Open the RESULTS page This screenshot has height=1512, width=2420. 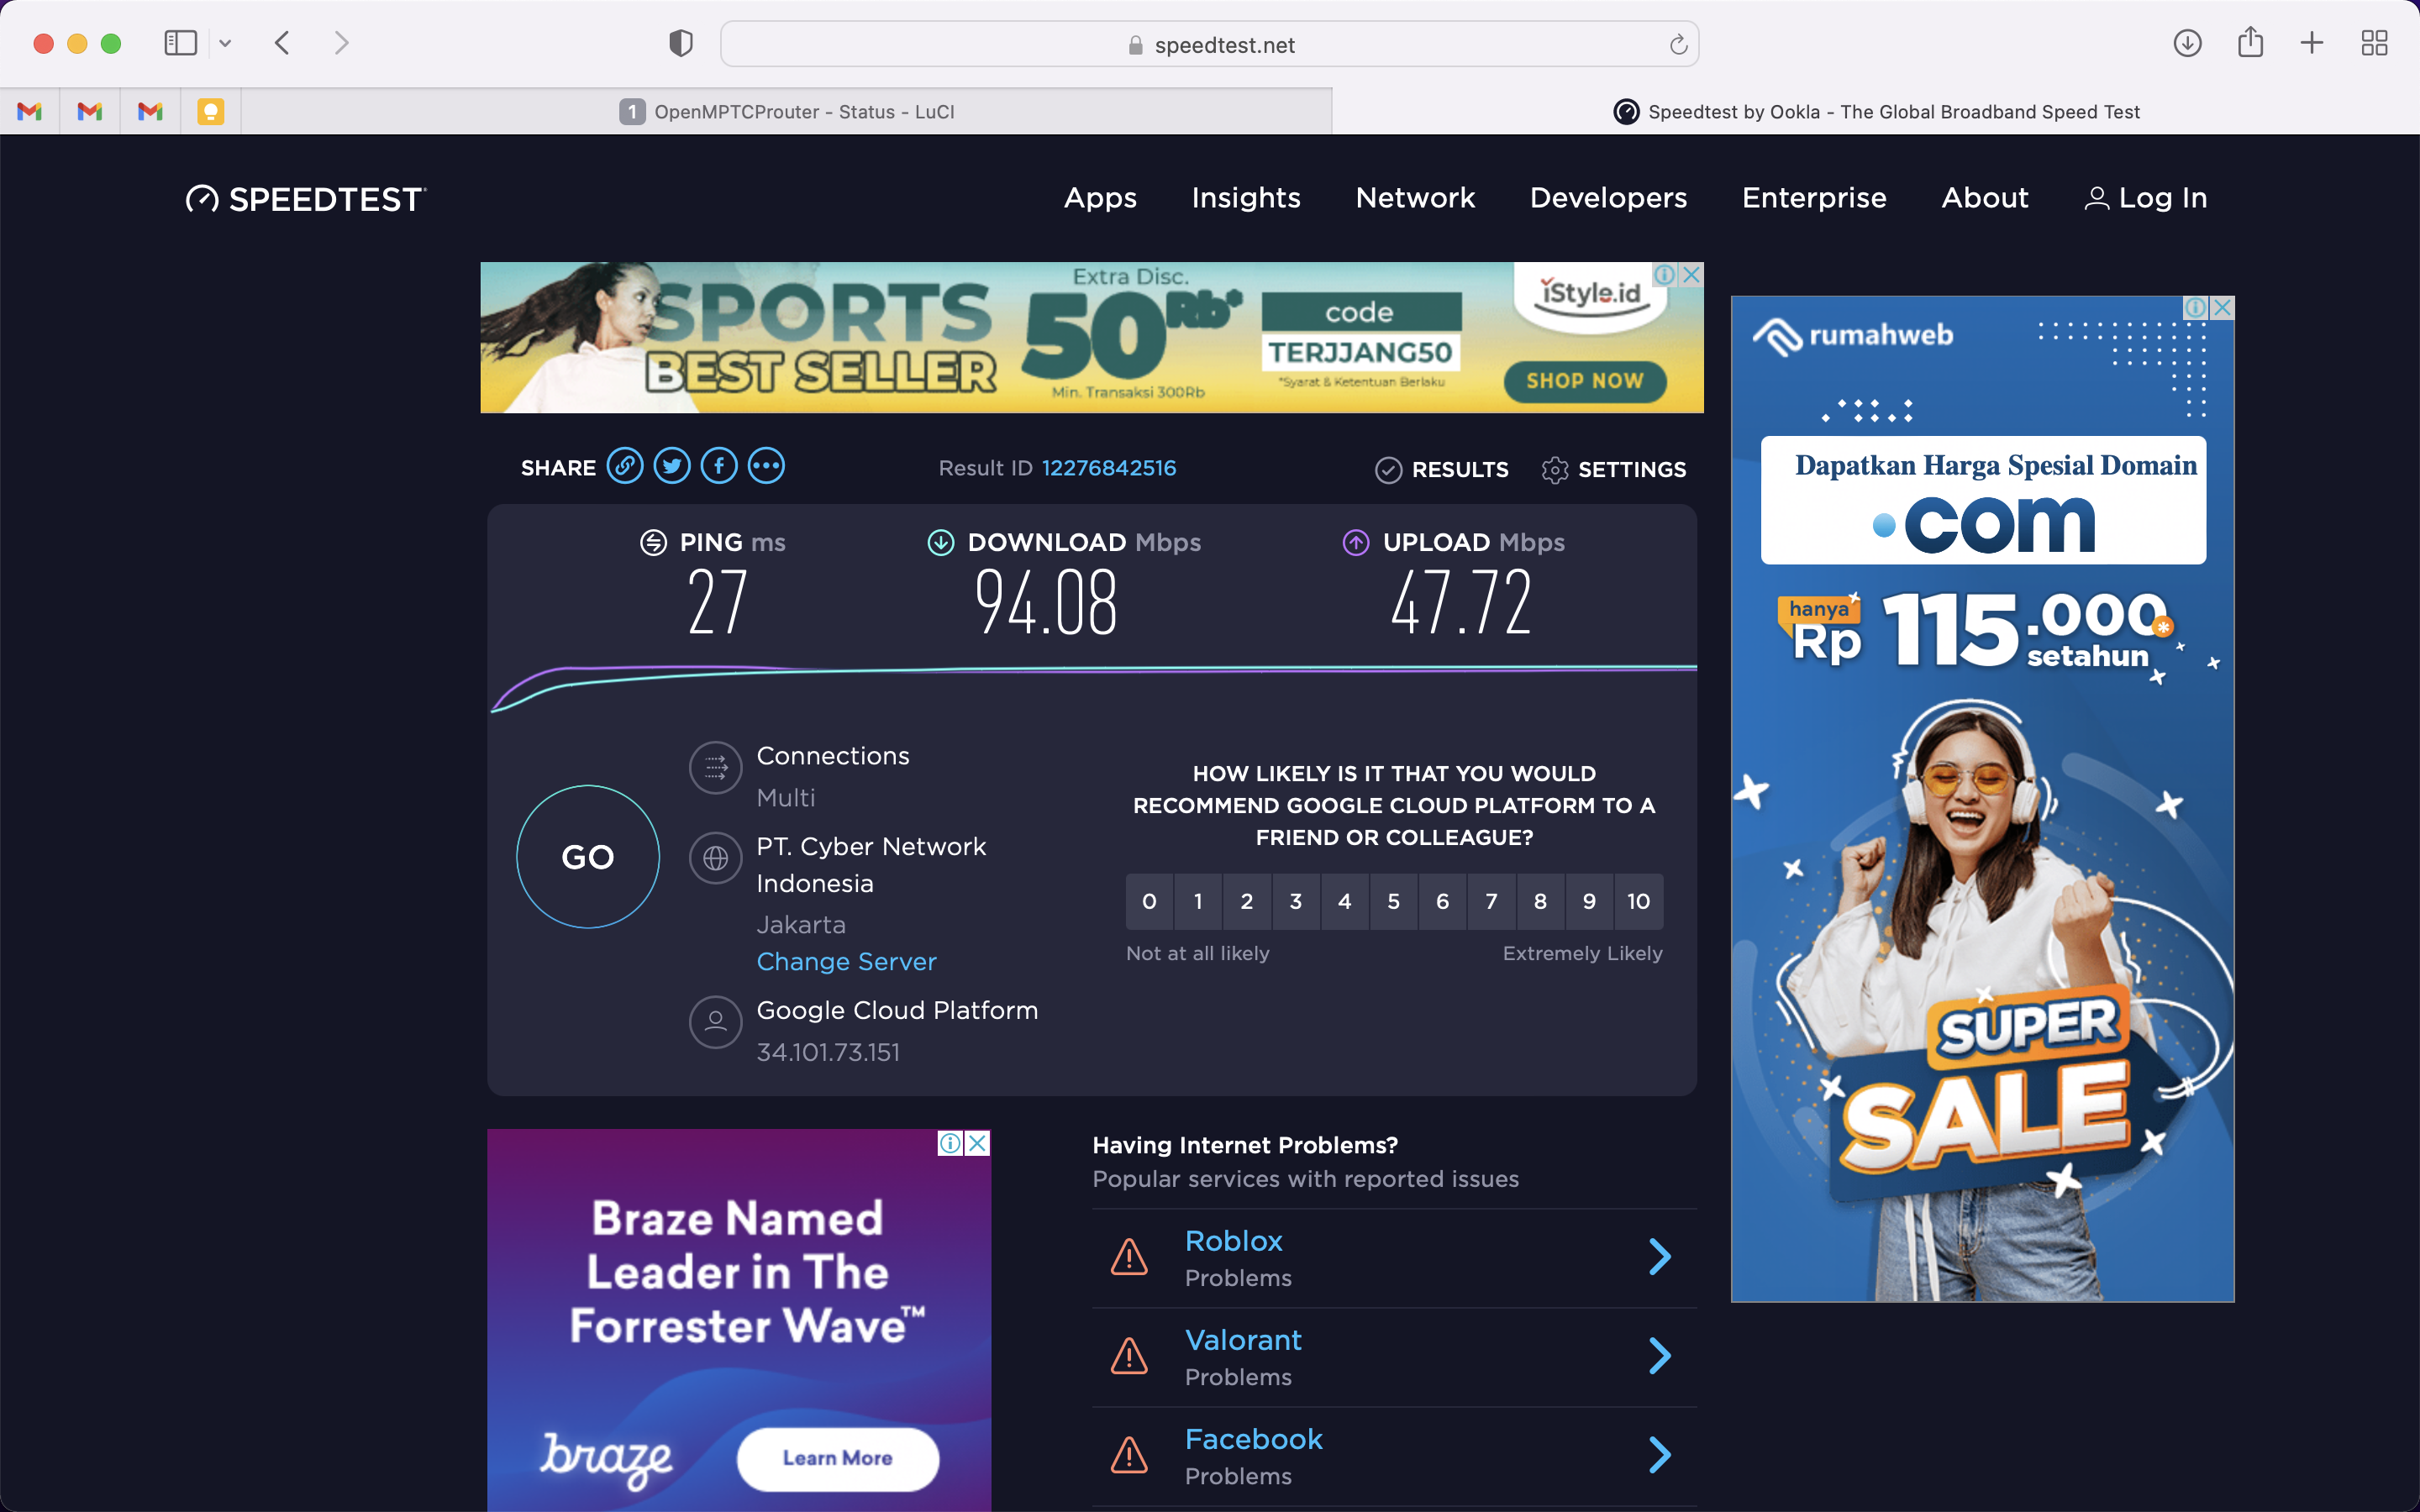point(1442,469)
